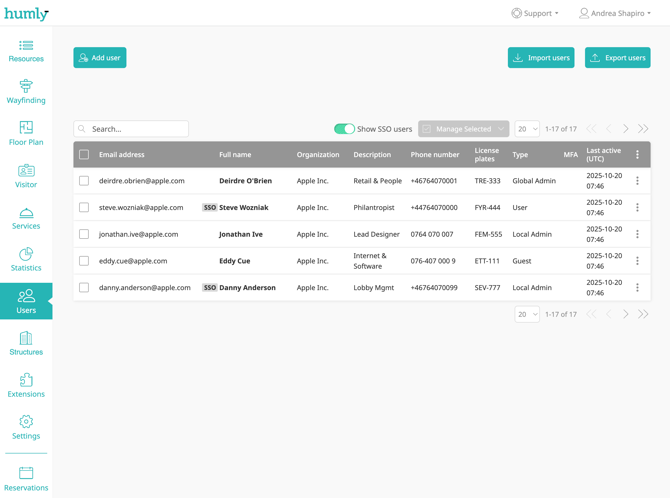Toggle the Show SSO users switch
The height and width of the screenshot is (498, 670).
[x=344, y=129]
